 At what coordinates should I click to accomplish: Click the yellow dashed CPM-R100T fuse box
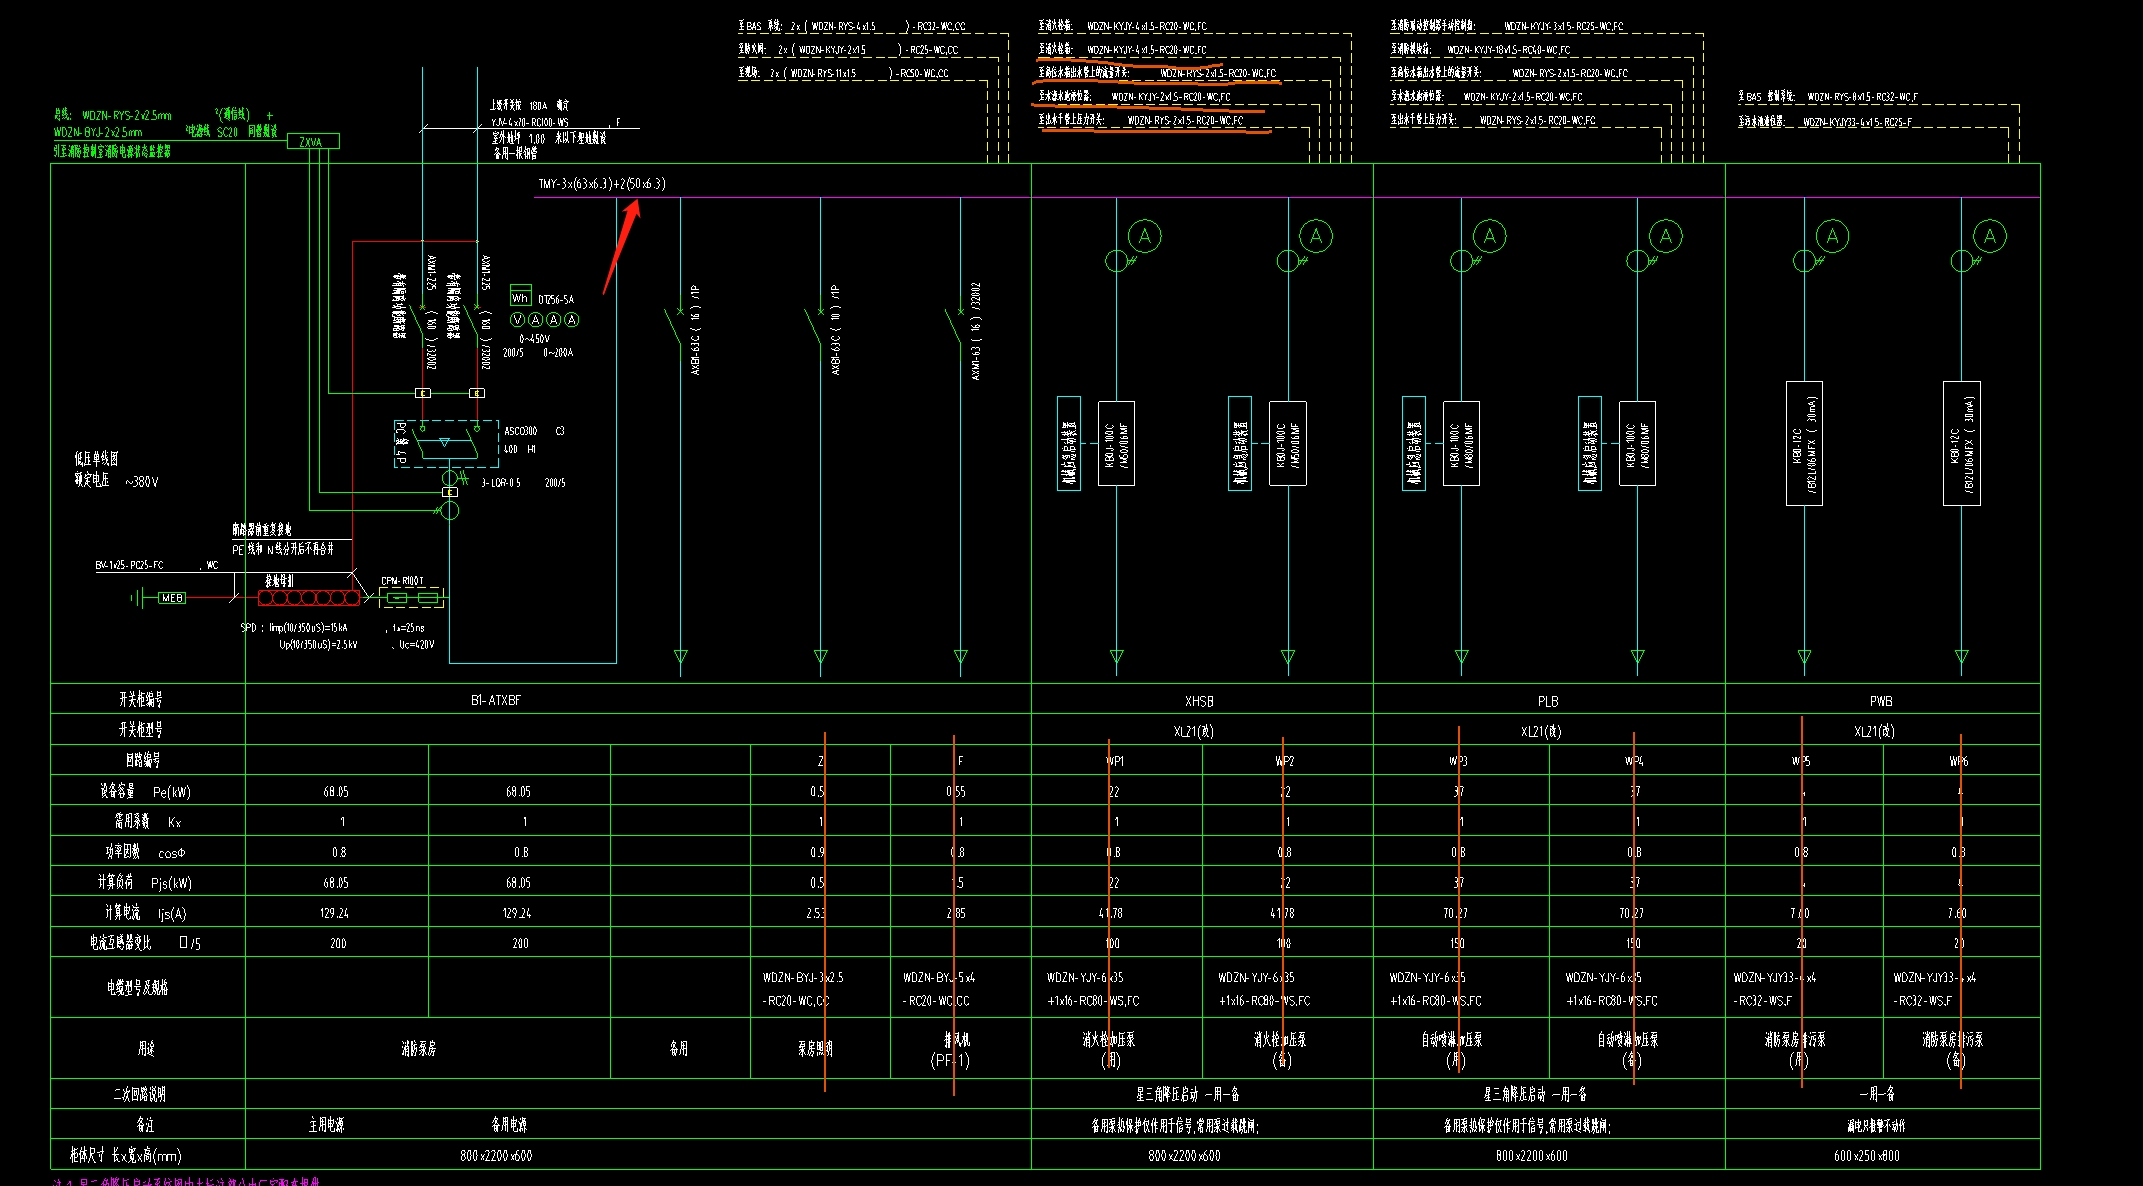413,598
